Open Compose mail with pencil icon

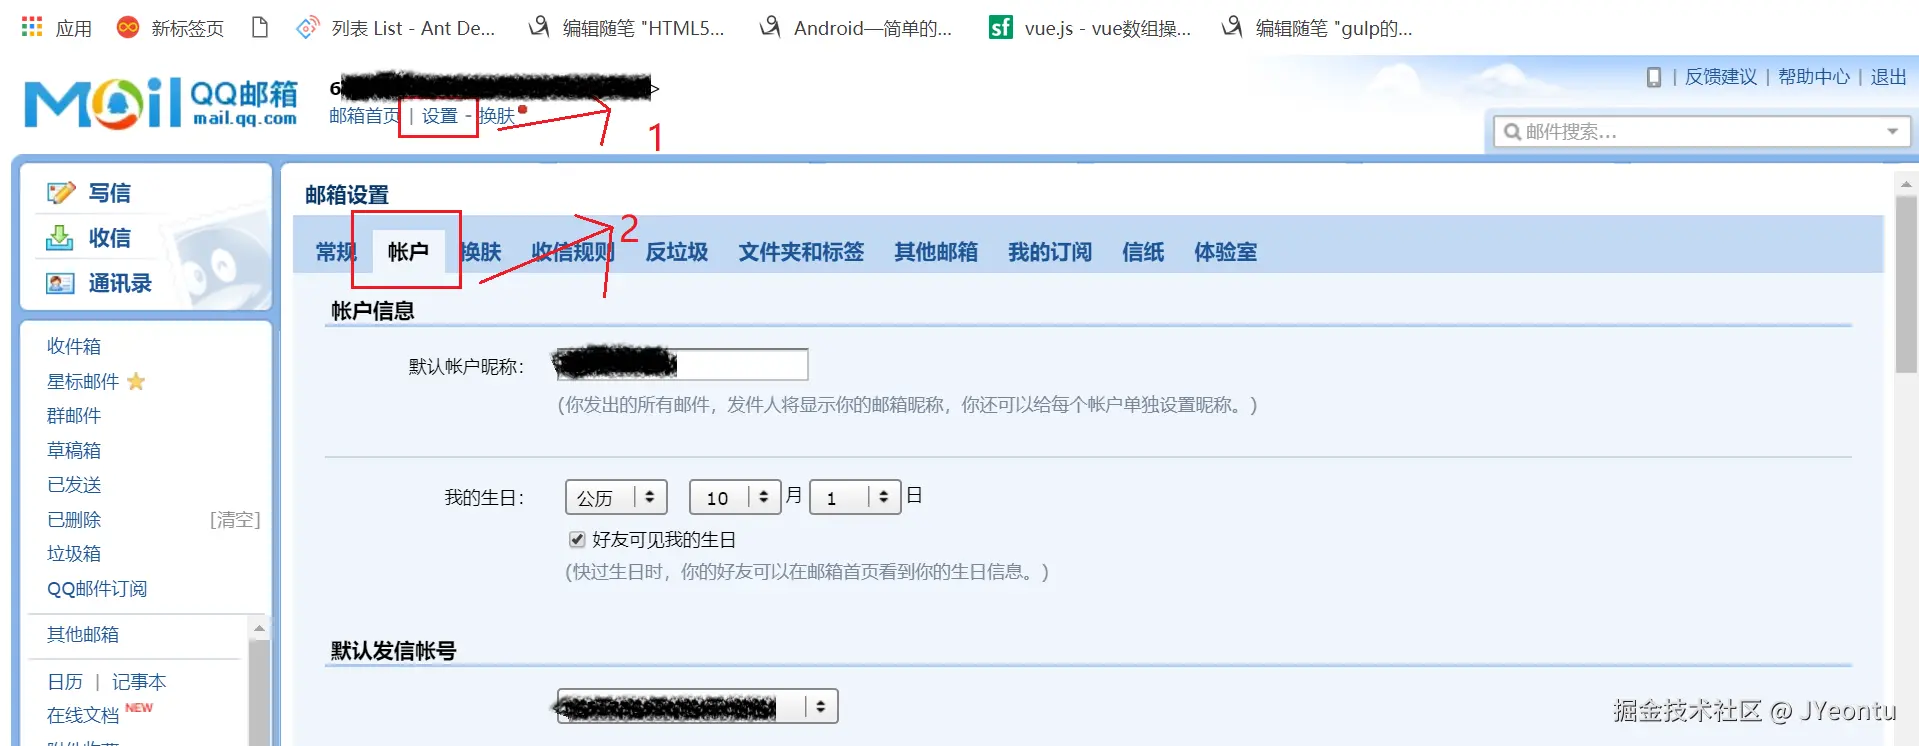pyautogui.click(x=61, y=192)
